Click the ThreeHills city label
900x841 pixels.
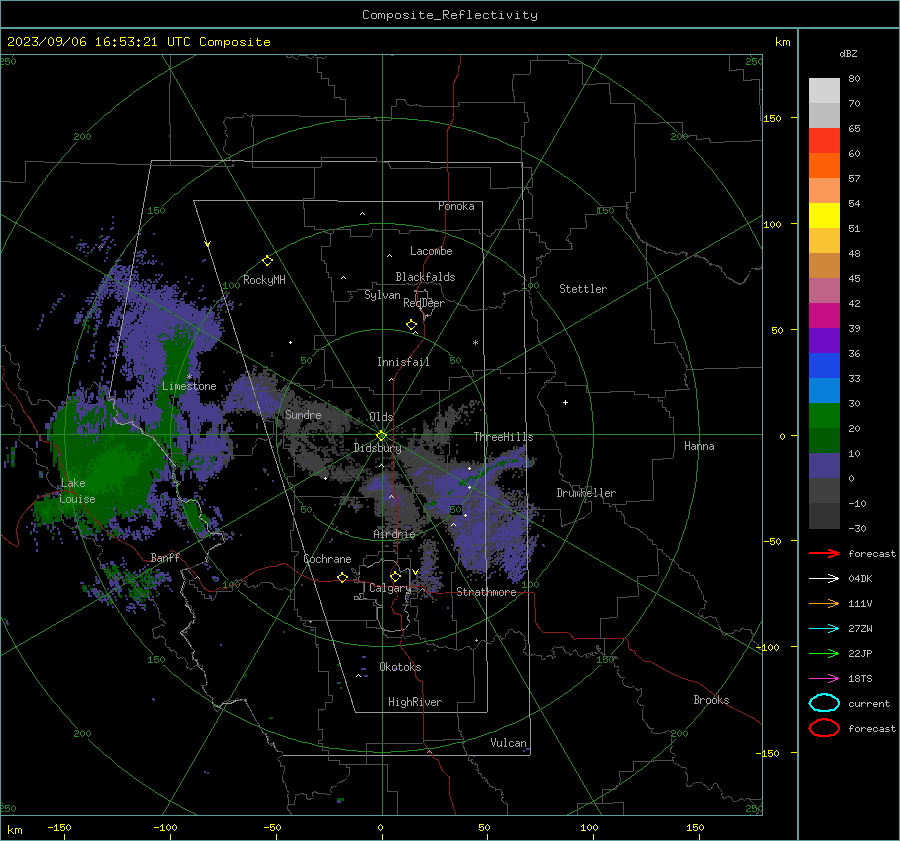(503, 437)
